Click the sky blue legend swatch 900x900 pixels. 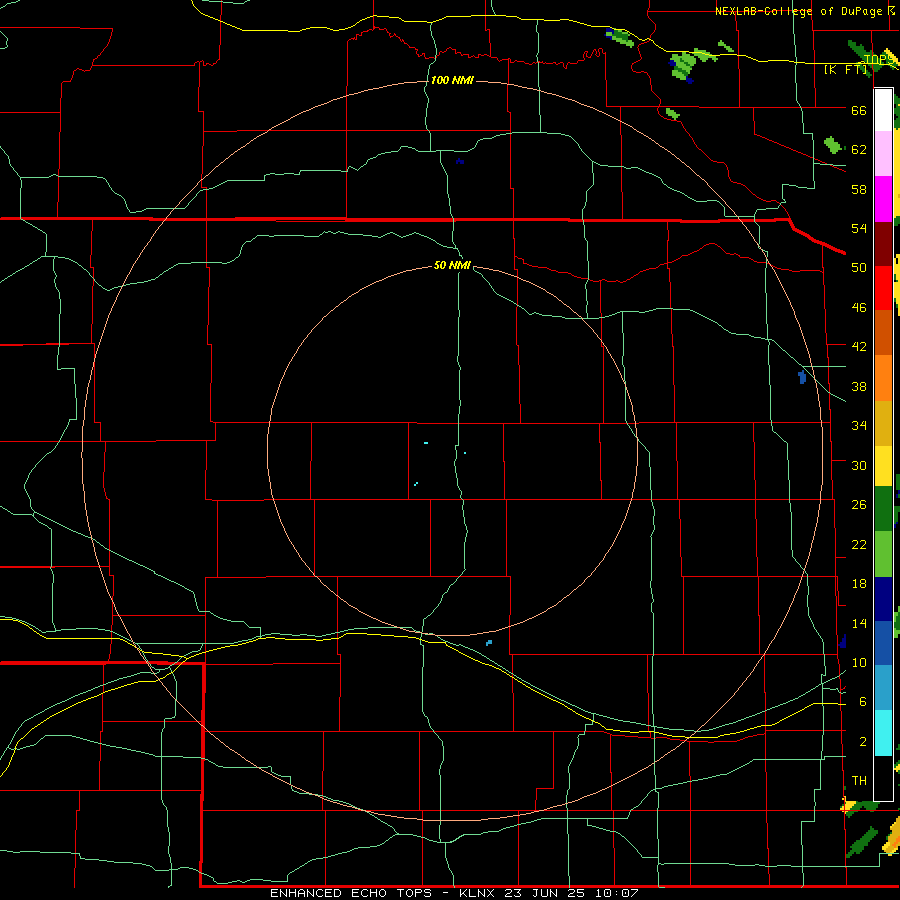click(x=883, y=688)
